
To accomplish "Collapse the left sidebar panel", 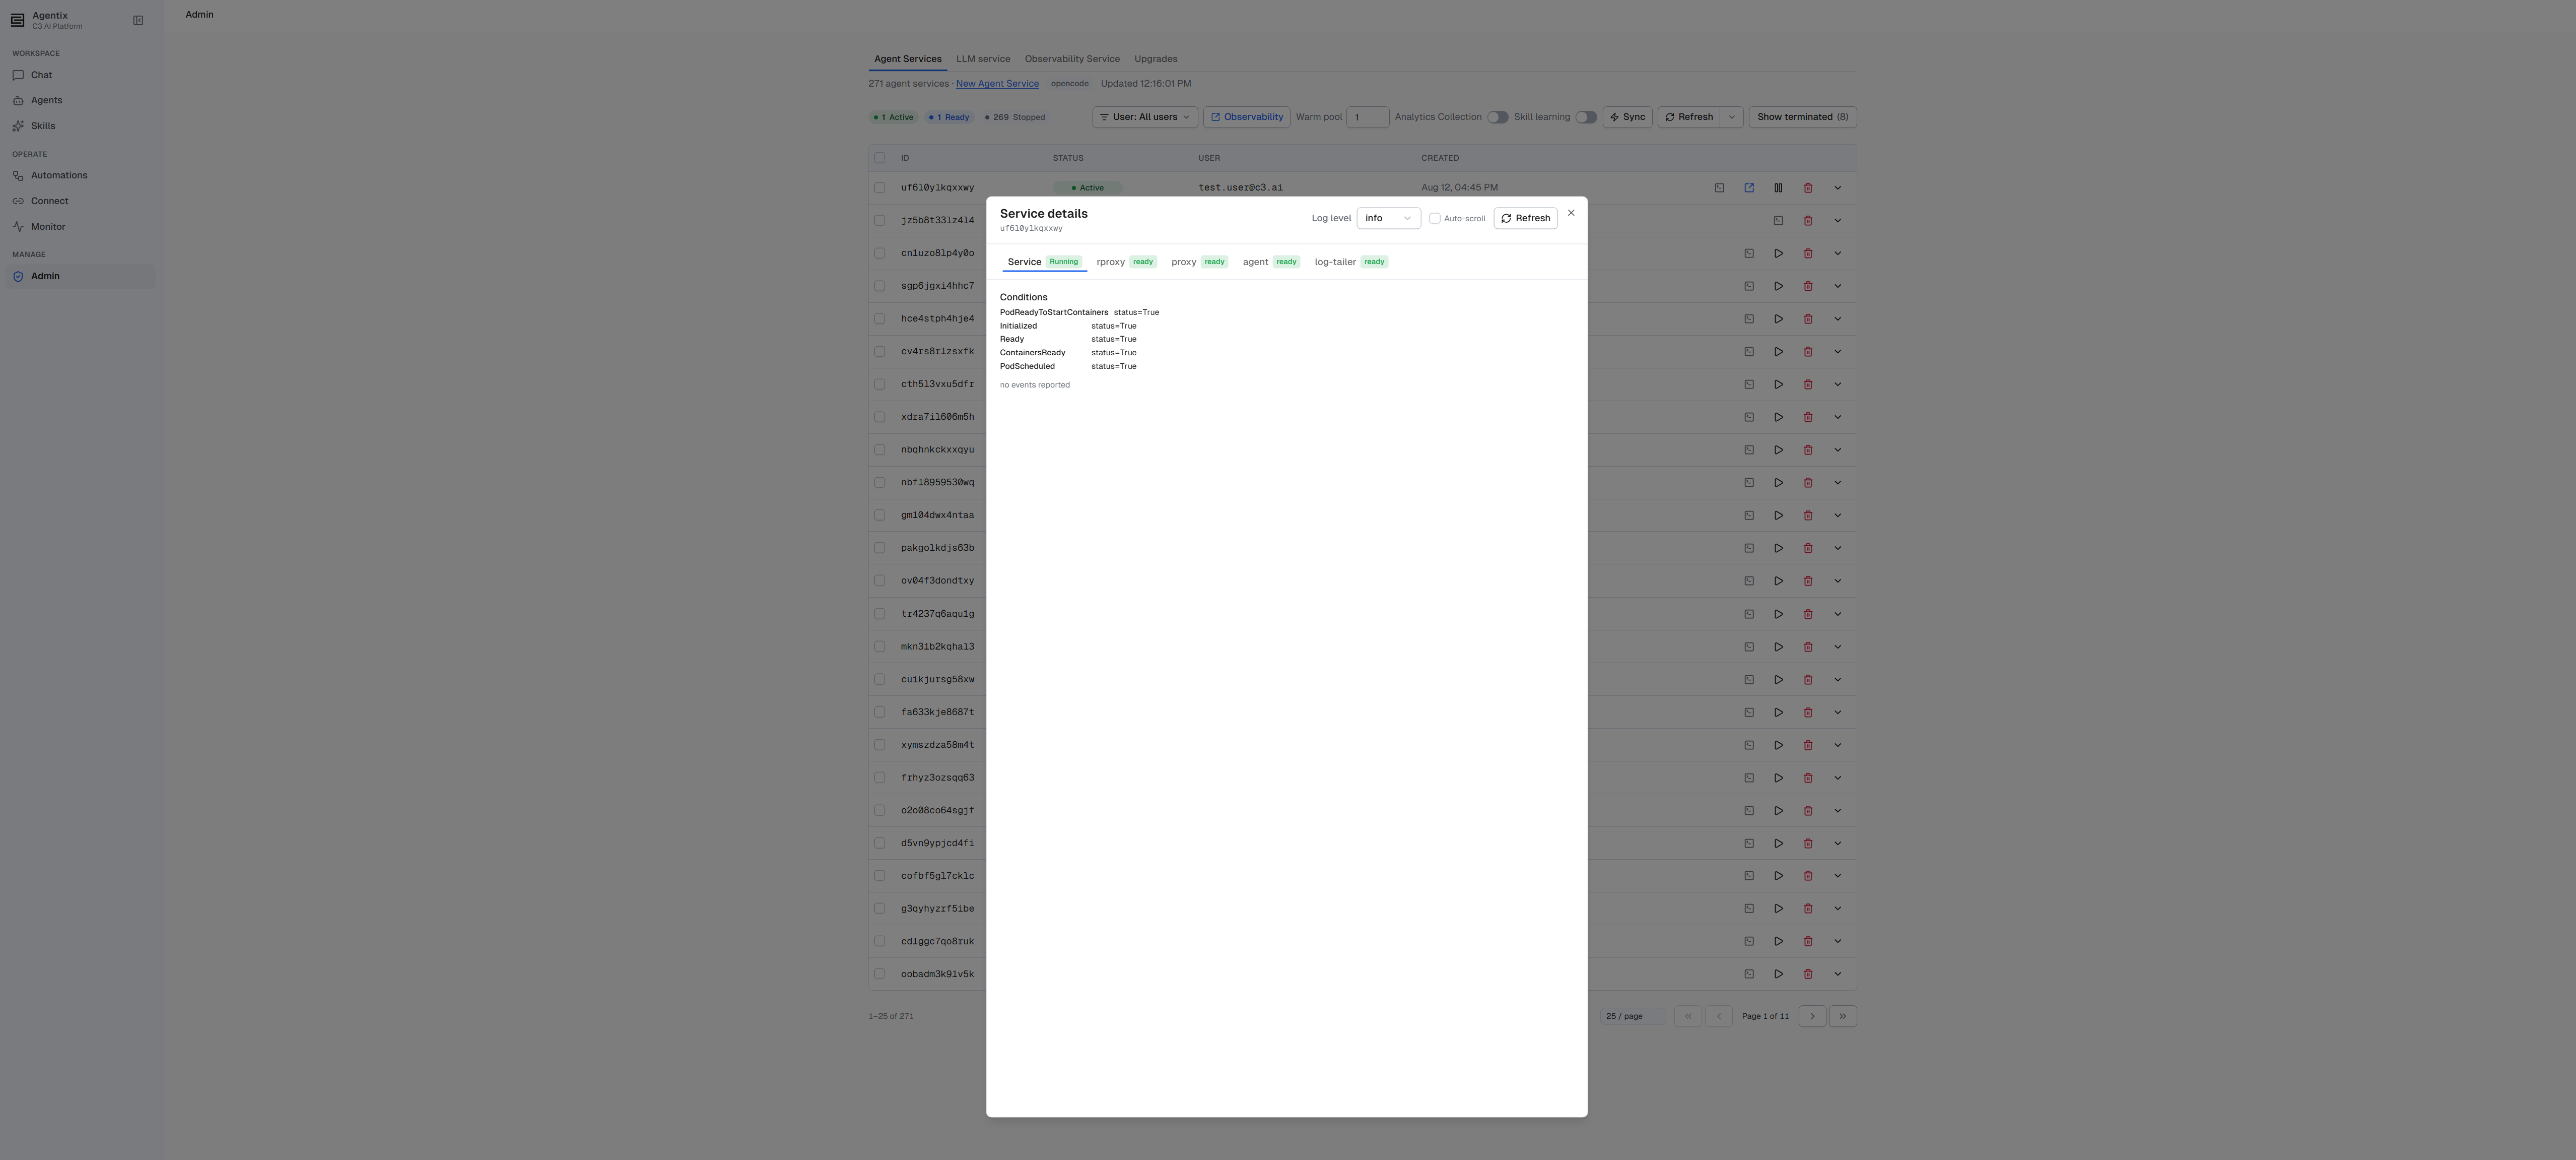I will (138, 20).
